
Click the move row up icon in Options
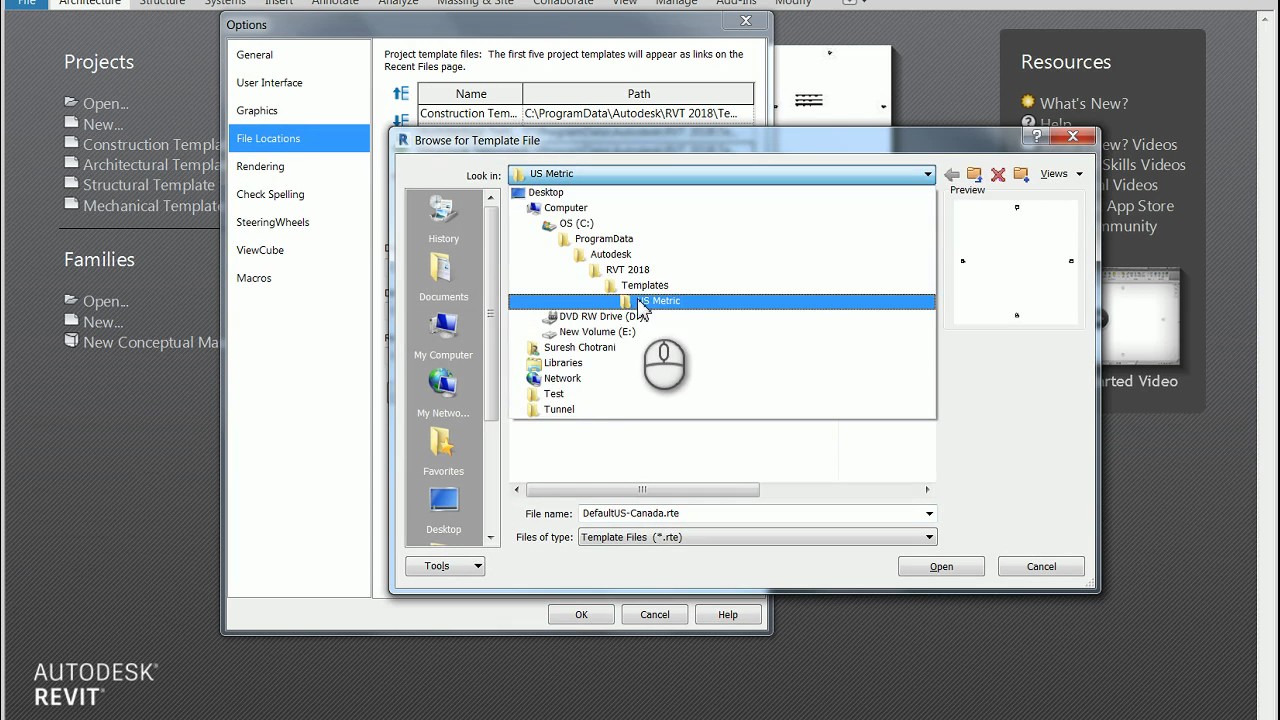pos(401,93)
